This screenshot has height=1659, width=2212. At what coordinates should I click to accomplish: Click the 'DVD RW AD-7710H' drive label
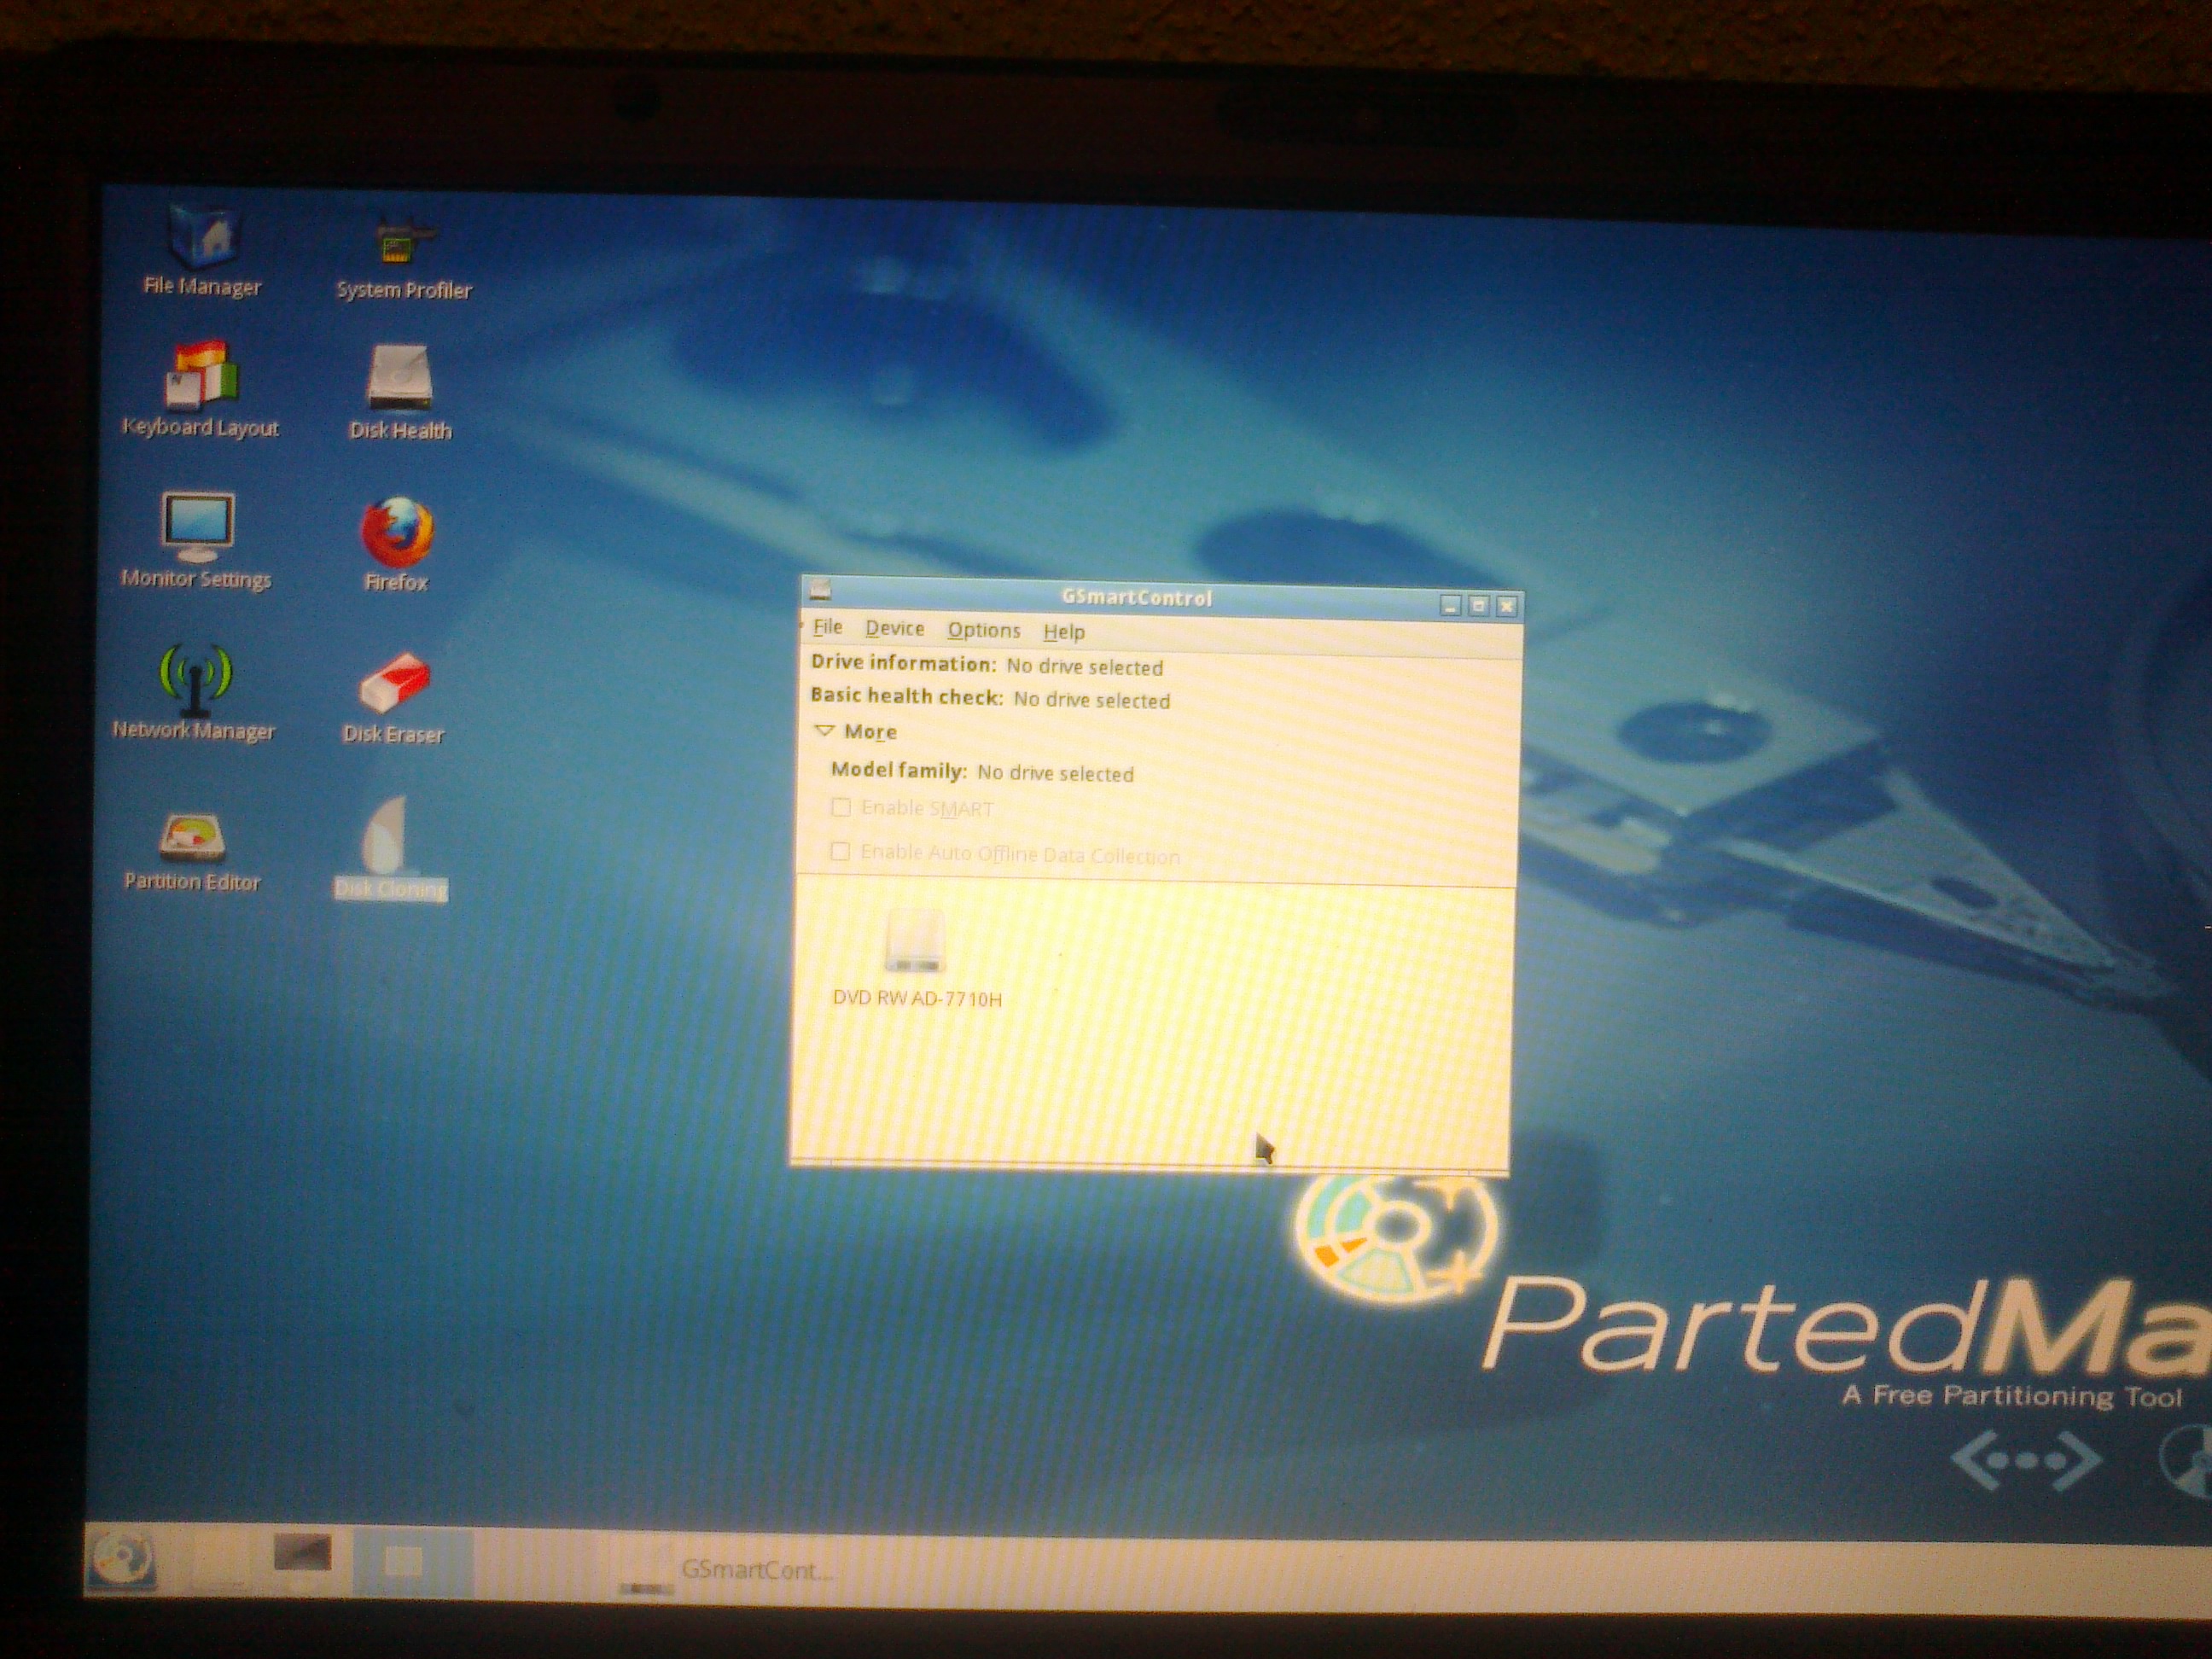(917, 998)
